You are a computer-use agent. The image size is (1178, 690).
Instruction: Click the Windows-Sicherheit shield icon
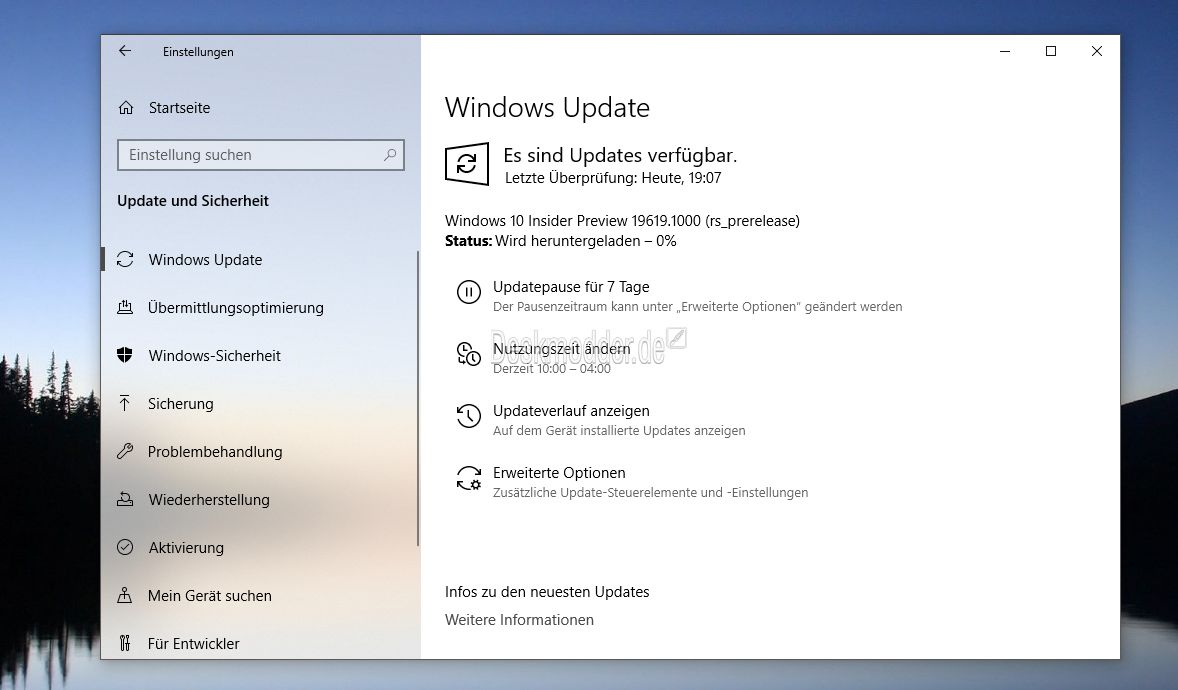[x=125, y=356]
